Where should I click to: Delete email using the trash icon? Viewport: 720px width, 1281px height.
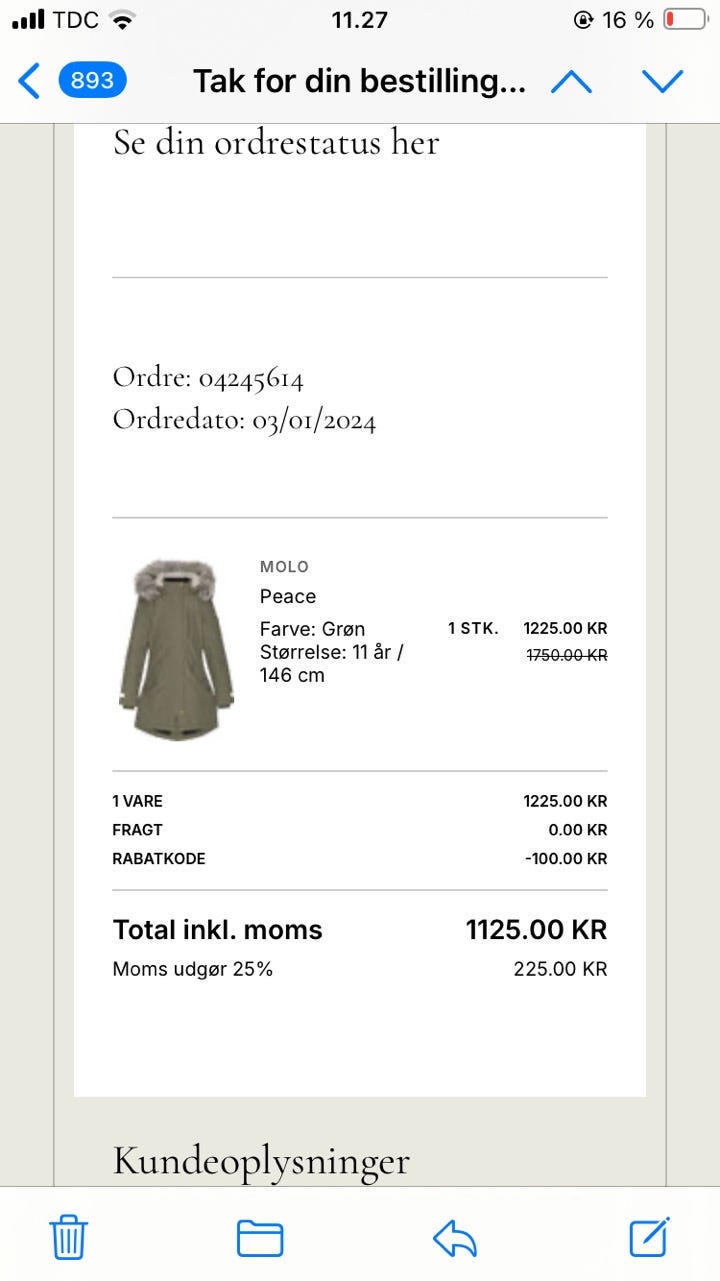[x=69, y=1238]
